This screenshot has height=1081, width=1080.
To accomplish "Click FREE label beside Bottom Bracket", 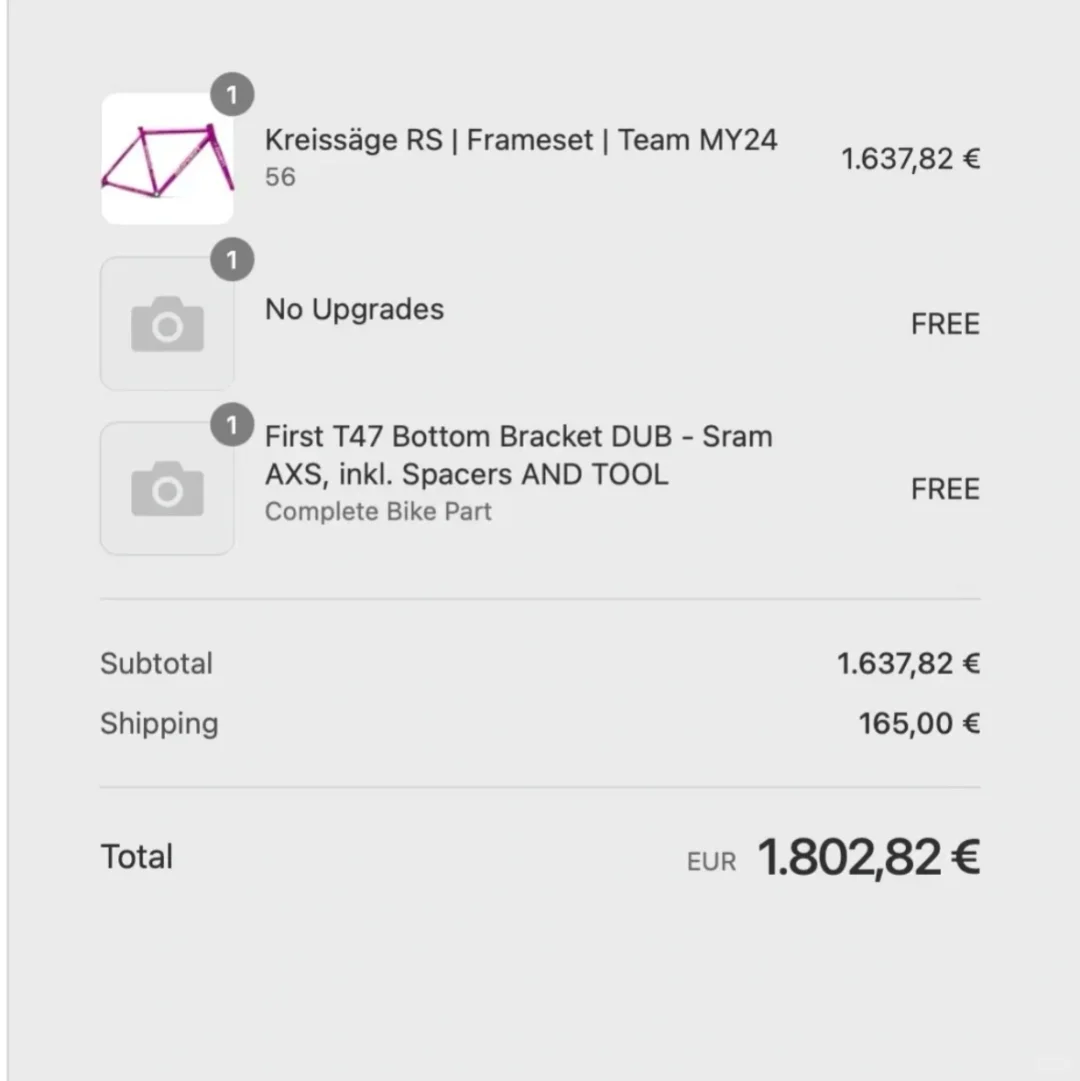I will coord(944,489).
